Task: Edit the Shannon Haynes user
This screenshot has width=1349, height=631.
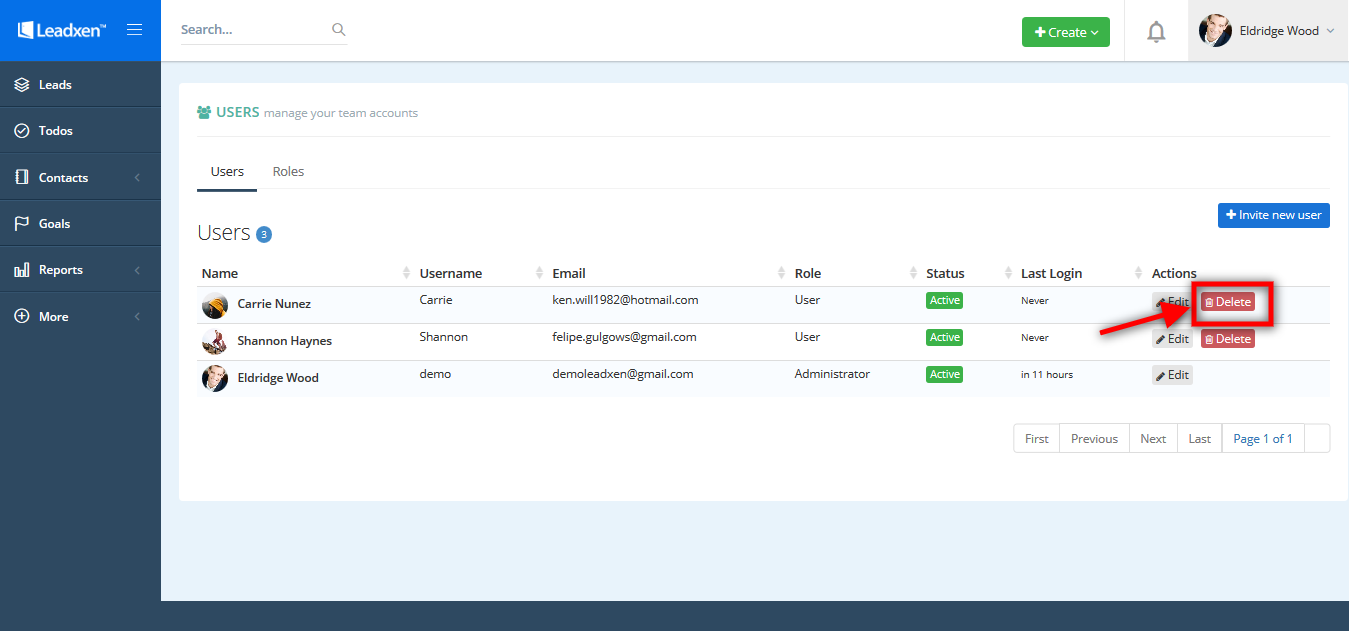Action: tap(1172, 339)
